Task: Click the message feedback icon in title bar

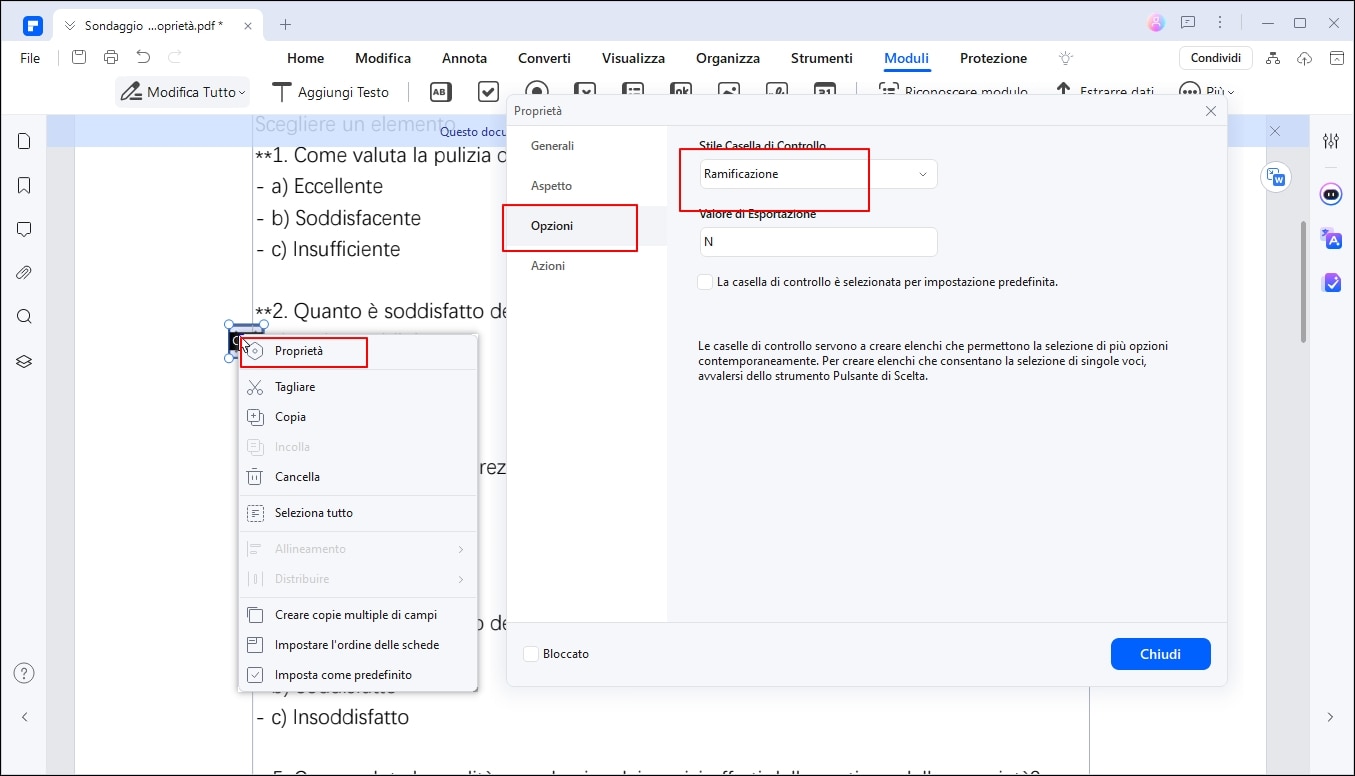Action: [1188, 23]
